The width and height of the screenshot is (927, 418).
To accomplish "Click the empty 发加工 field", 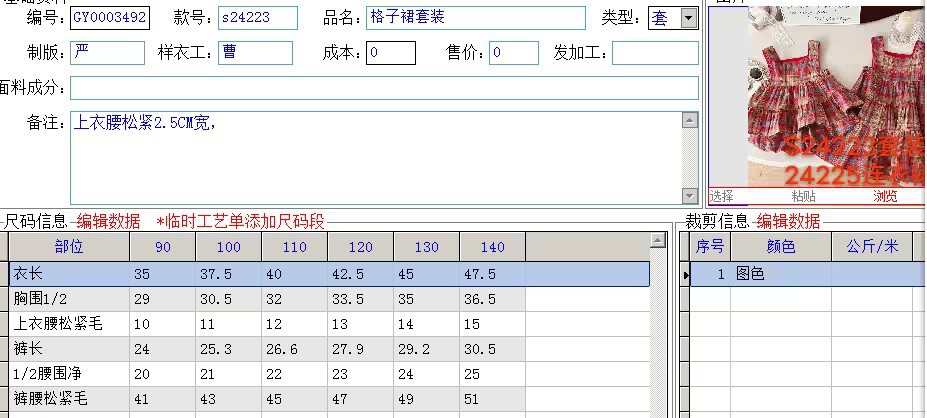I will pos(655,53).
